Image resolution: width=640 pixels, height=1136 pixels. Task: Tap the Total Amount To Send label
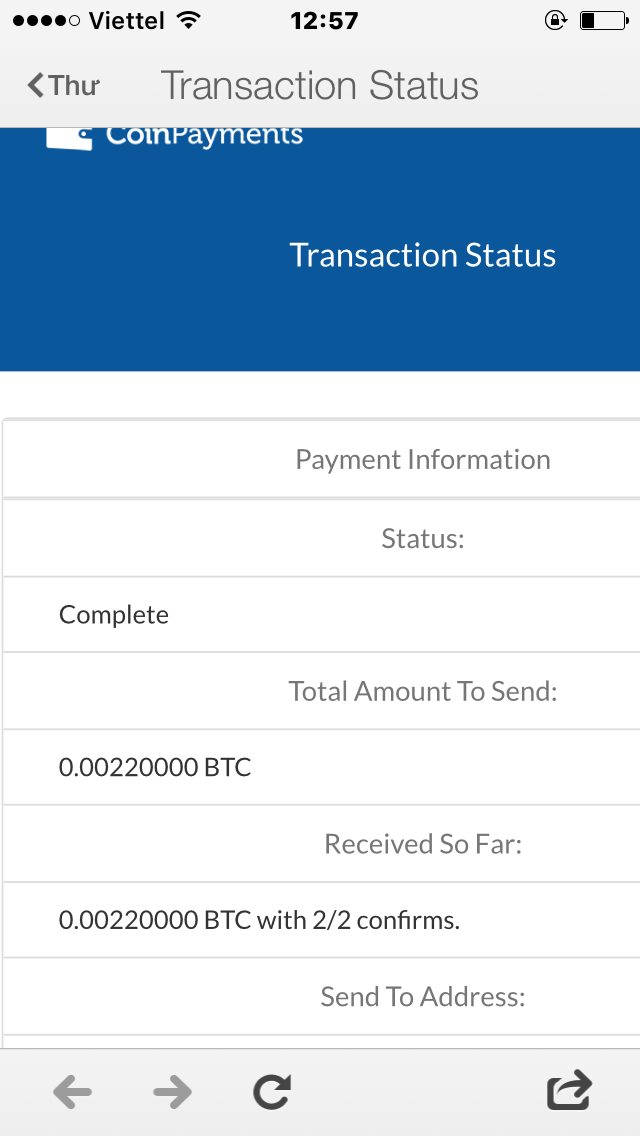click(x=422, y=691)
